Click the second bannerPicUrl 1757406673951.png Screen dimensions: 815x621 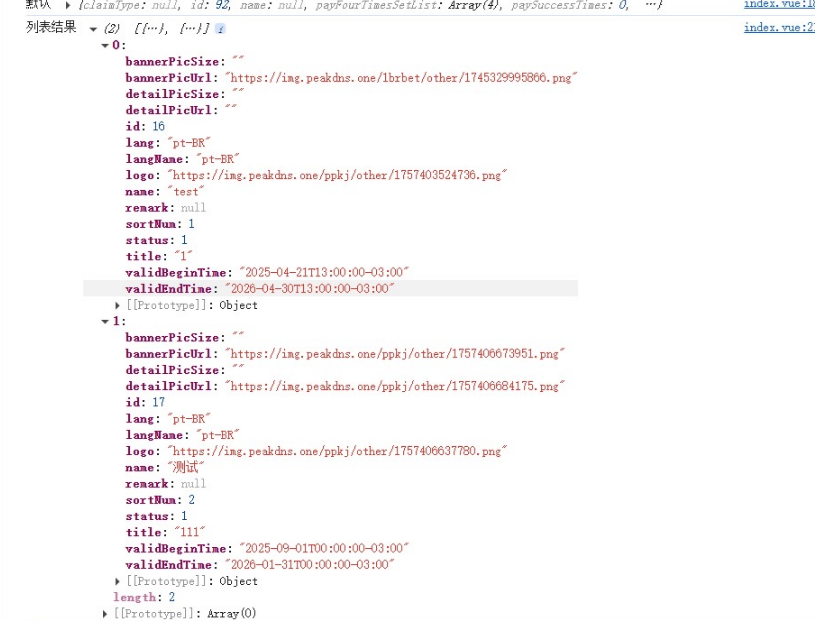coord(395,354)
